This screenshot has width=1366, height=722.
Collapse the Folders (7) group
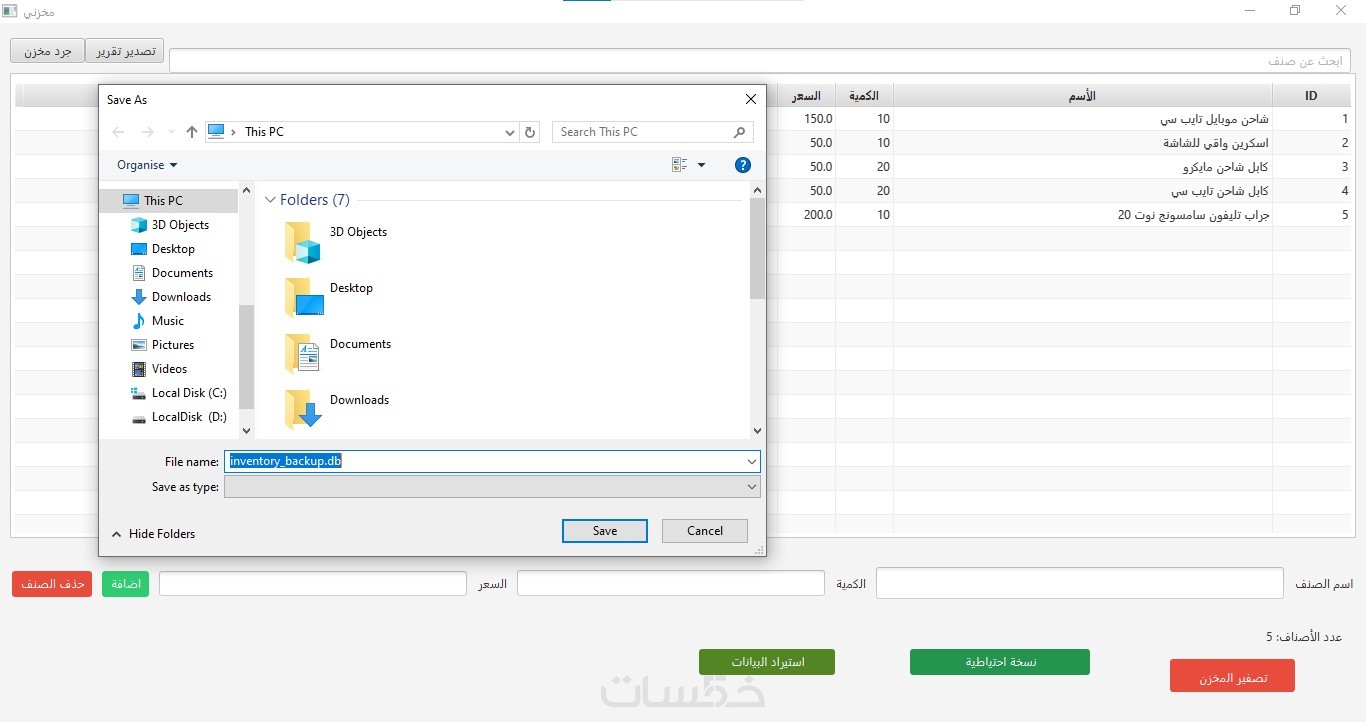270,200
